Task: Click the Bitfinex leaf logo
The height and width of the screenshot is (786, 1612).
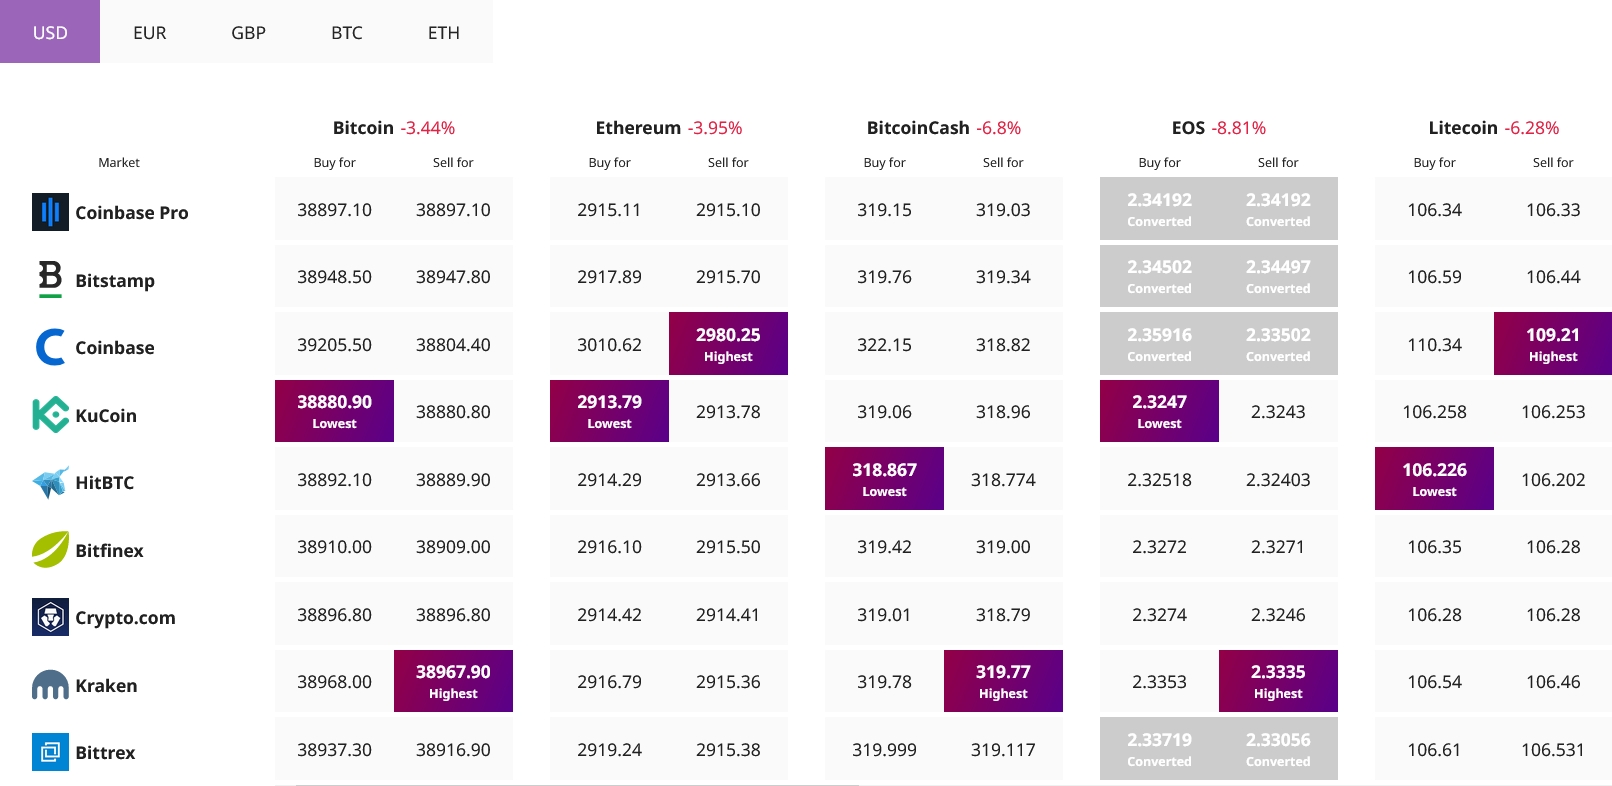Action: coord(50,550)
